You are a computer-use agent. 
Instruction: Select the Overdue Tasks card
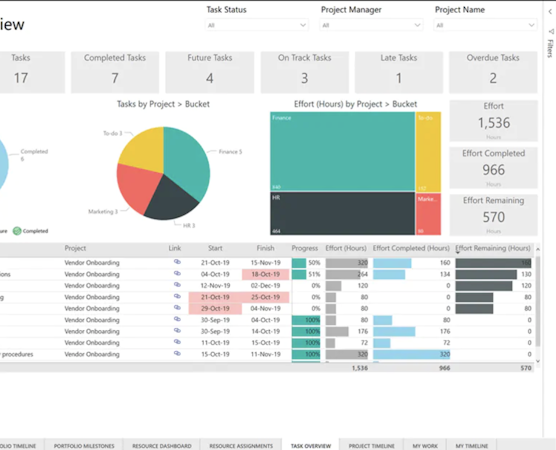coord(493,72)
